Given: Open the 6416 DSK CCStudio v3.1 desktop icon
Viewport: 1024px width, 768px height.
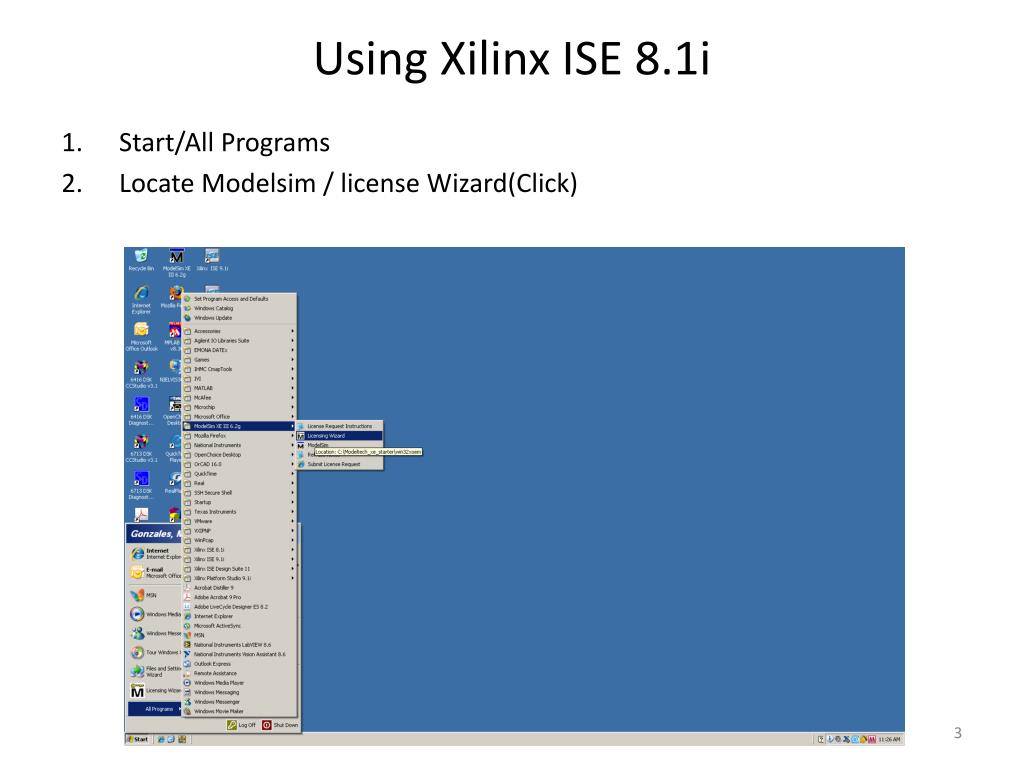Looking at the screenshot, I should click(141, 374).
